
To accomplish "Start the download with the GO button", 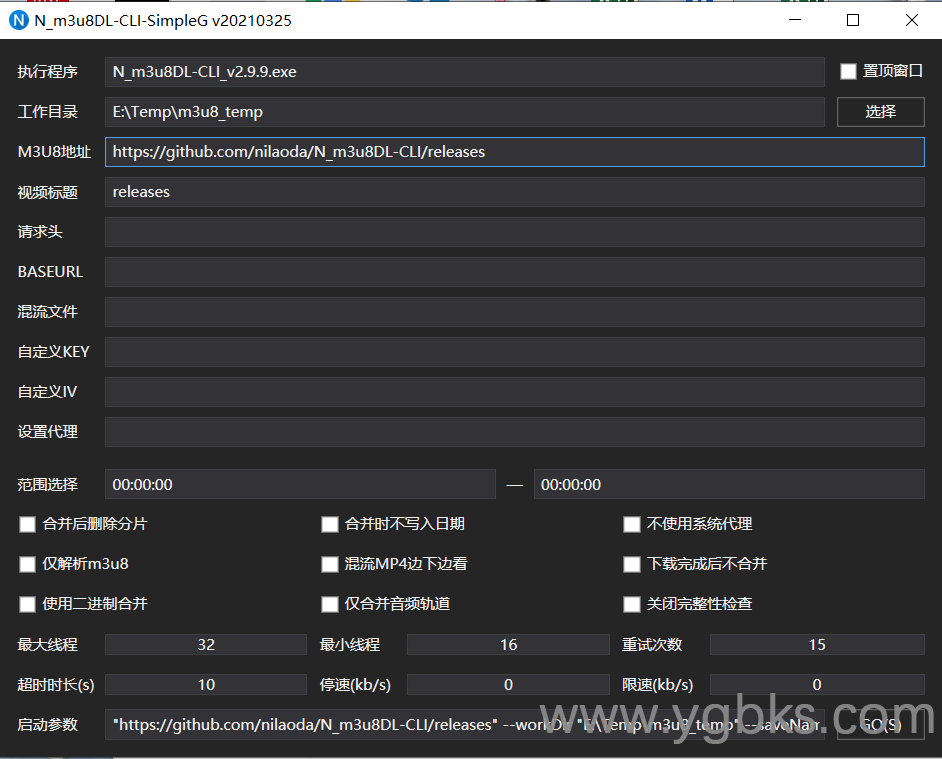I will (881, 725).
